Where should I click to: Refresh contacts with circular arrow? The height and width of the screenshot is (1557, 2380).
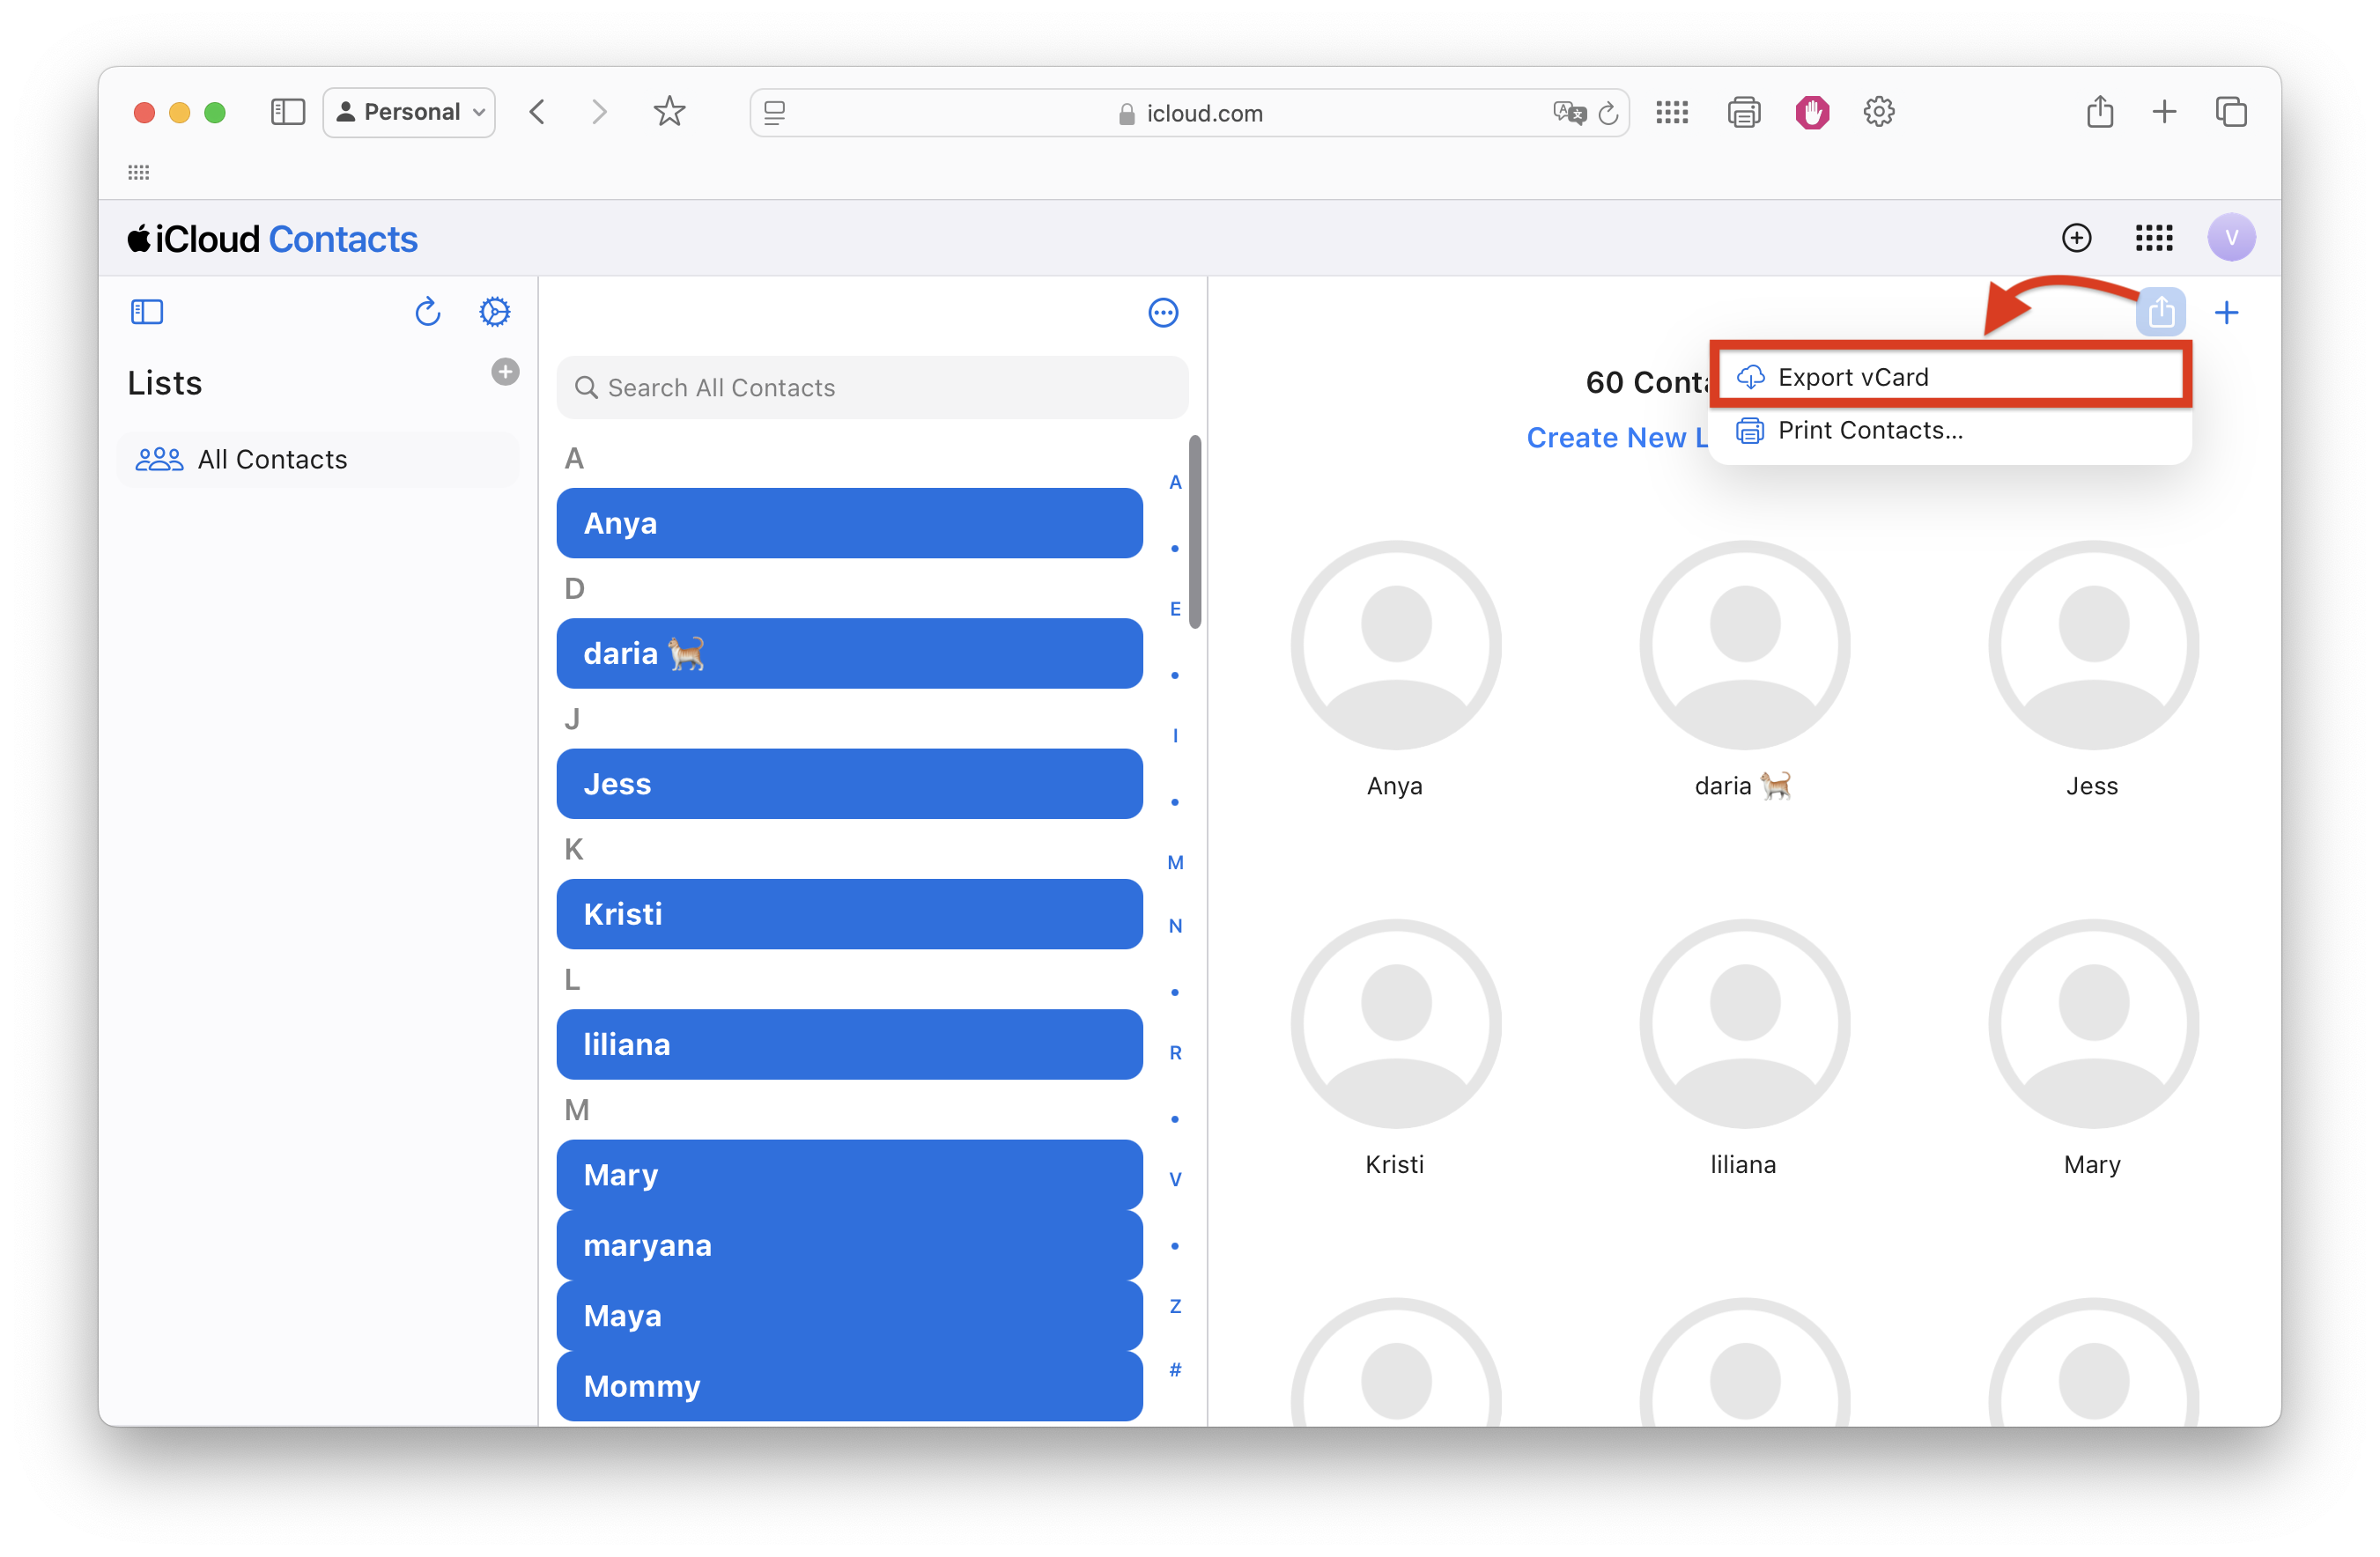pyautogui.click(x=428, y=312)
